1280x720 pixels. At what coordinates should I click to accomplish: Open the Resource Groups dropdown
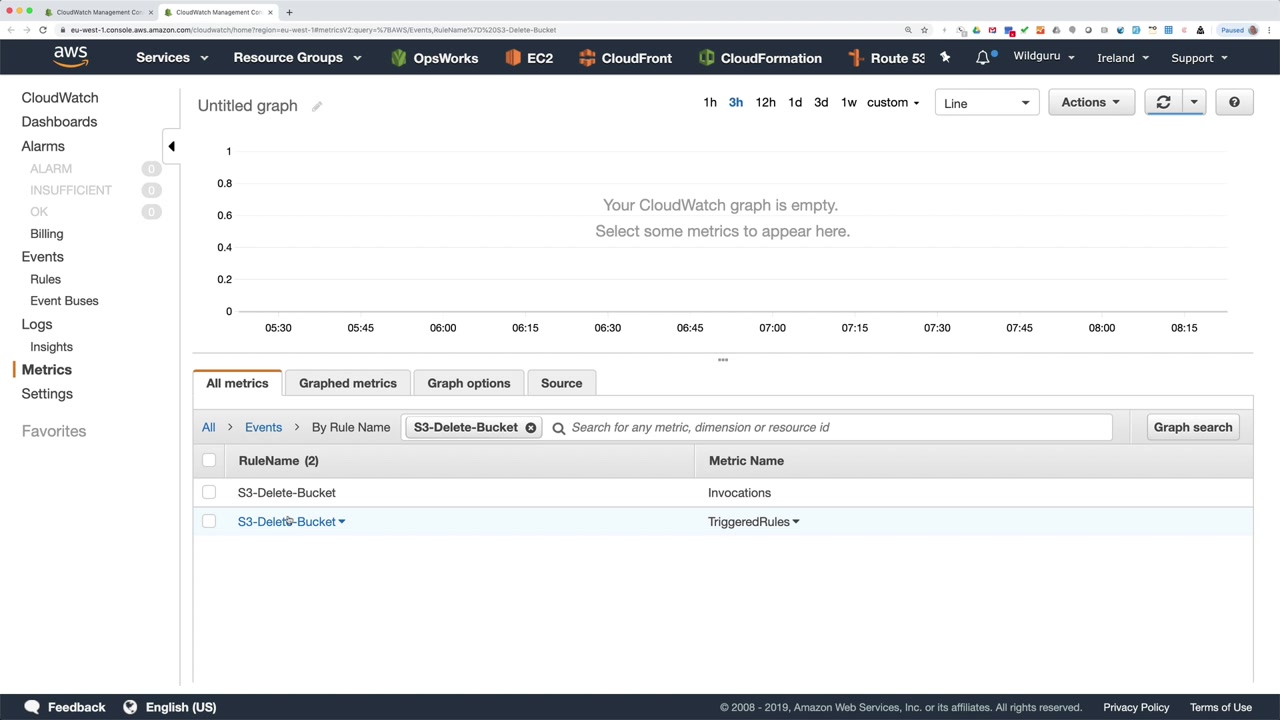coord(297,58)
